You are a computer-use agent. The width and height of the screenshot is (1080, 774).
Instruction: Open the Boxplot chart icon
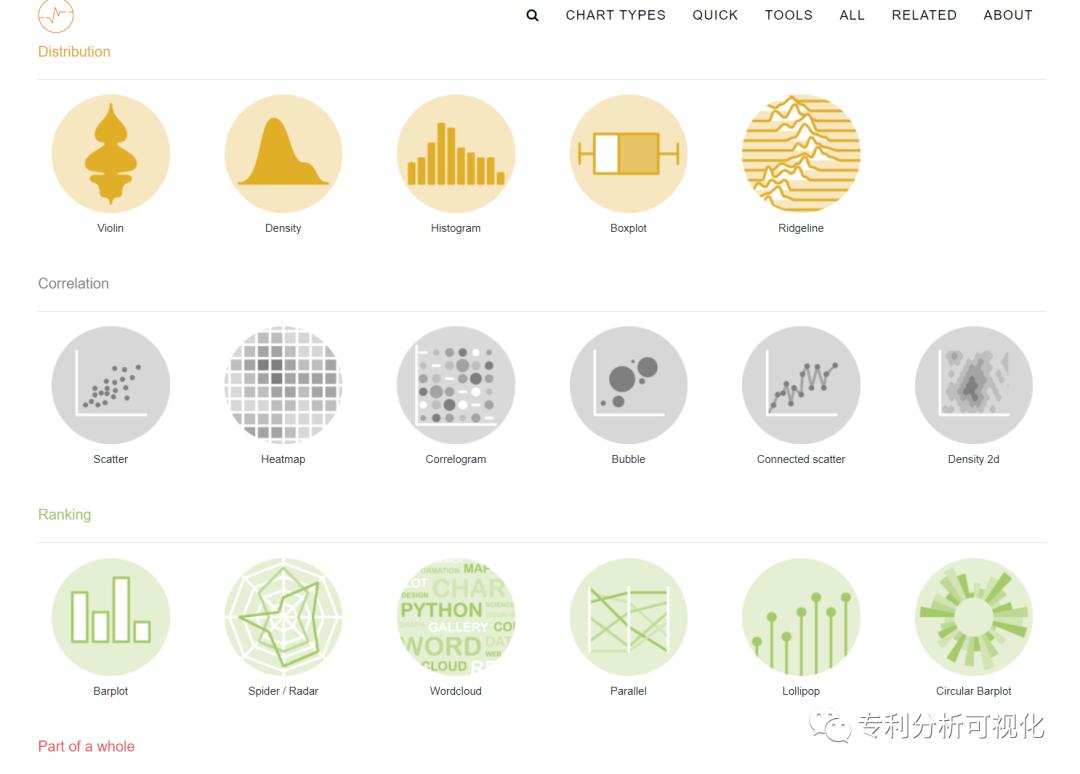628,154
